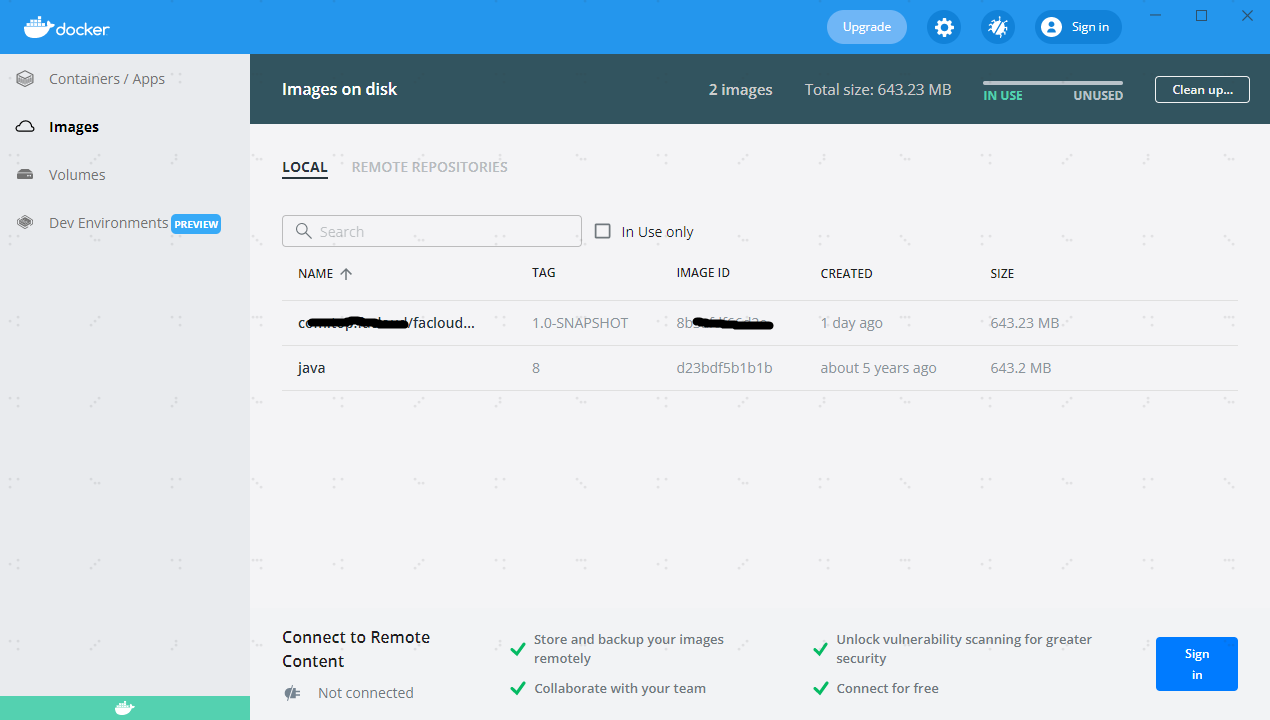Click the Dev Environments icon

(x=26, y=223)
